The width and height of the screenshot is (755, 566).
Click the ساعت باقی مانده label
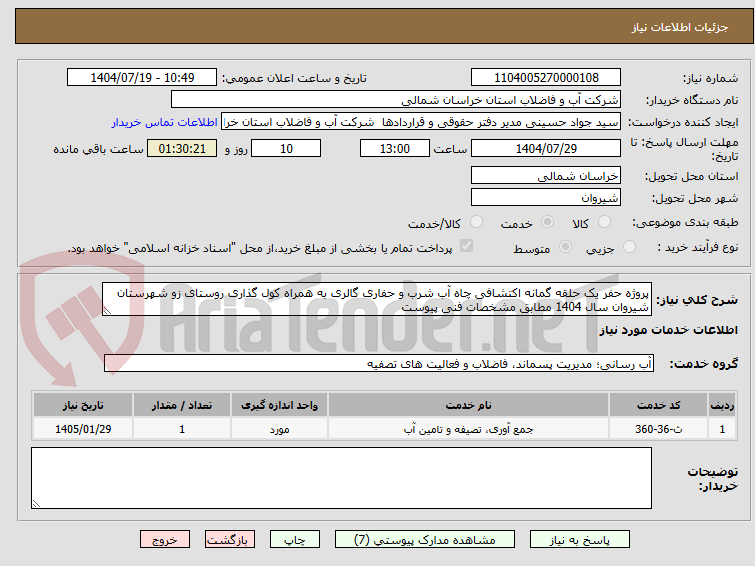[98, 149]
